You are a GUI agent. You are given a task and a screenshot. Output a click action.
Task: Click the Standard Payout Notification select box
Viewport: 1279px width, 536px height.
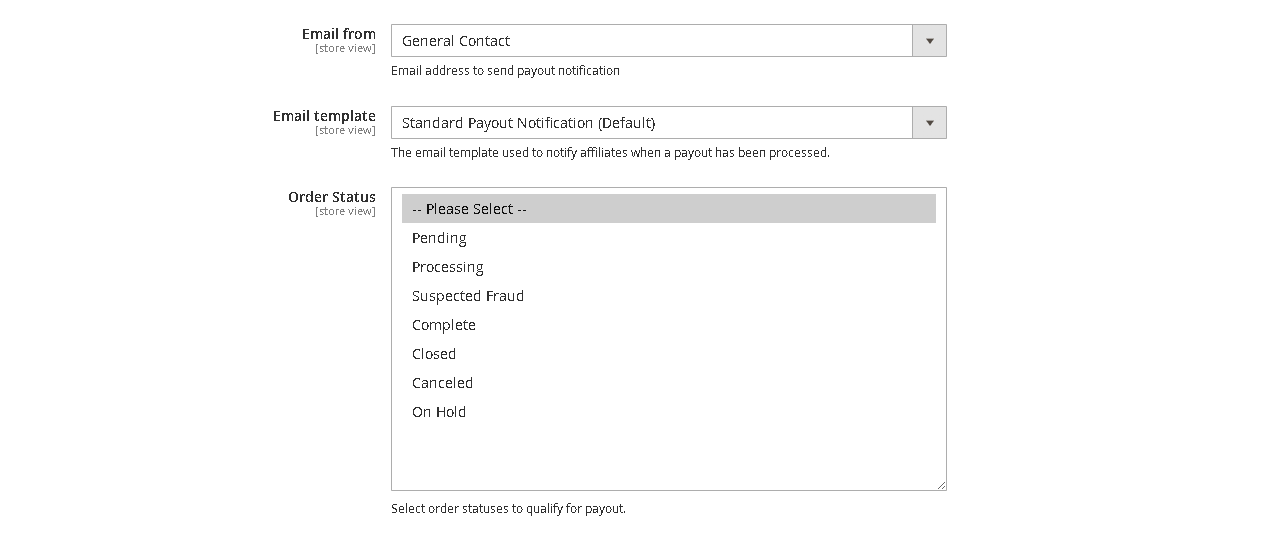[651, 123]
